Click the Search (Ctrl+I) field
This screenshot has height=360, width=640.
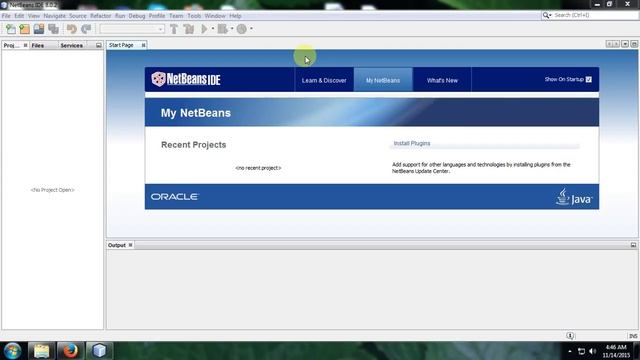594,15
